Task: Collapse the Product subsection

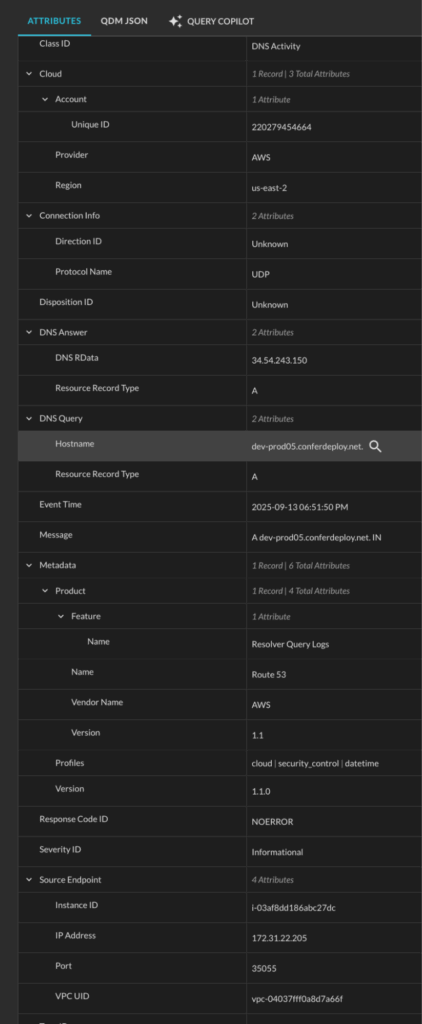Action: [x=44, y=591]
